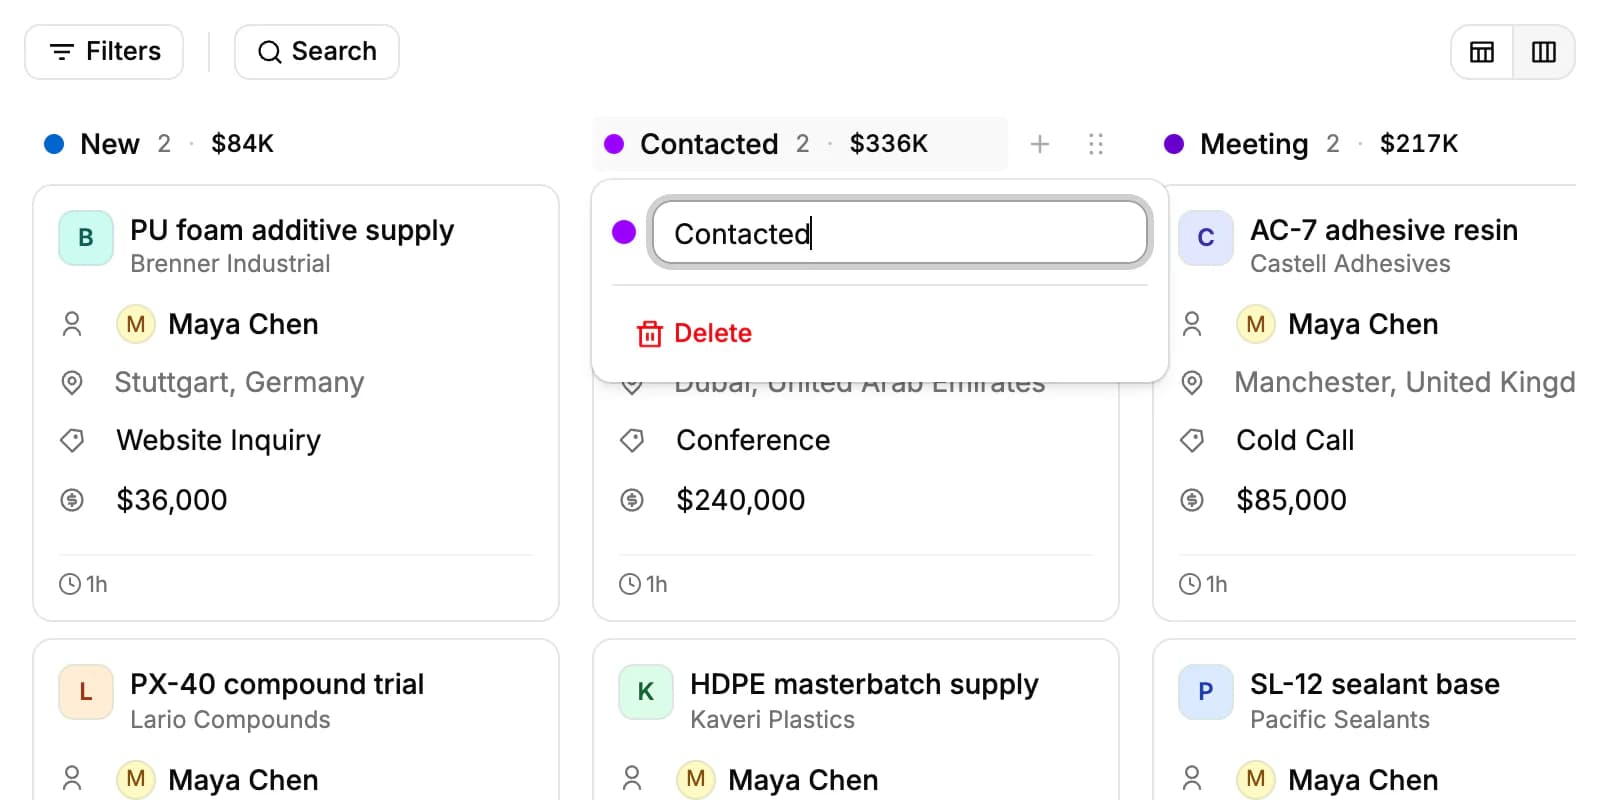Click the purple dot beside Meeting header

1174,144
